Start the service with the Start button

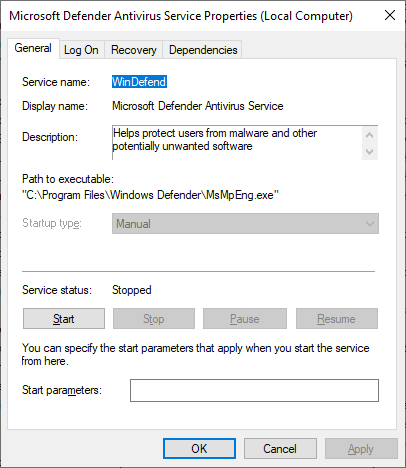[x=64, y=319]
